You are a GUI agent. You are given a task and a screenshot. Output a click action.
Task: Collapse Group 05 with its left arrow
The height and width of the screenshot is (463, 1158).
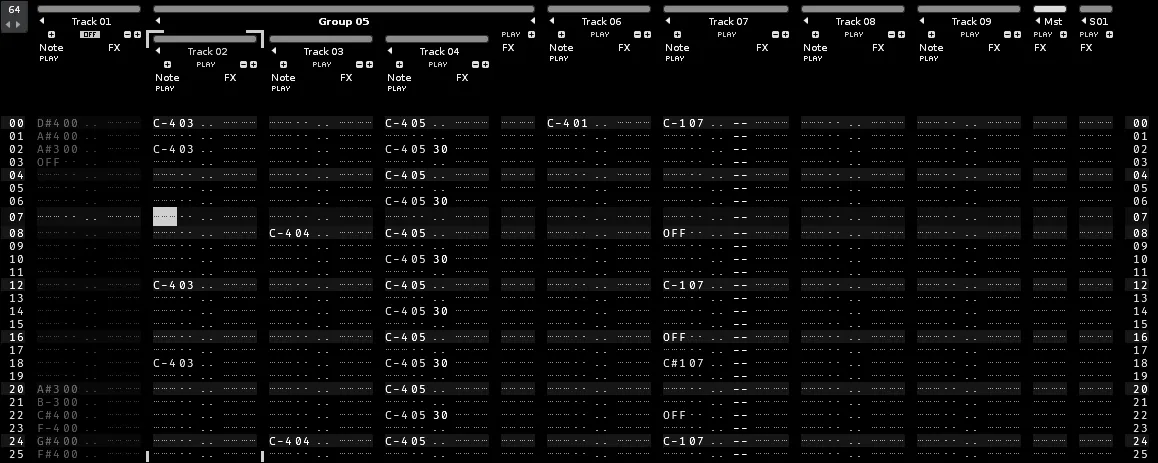click(x=158, y=21)
